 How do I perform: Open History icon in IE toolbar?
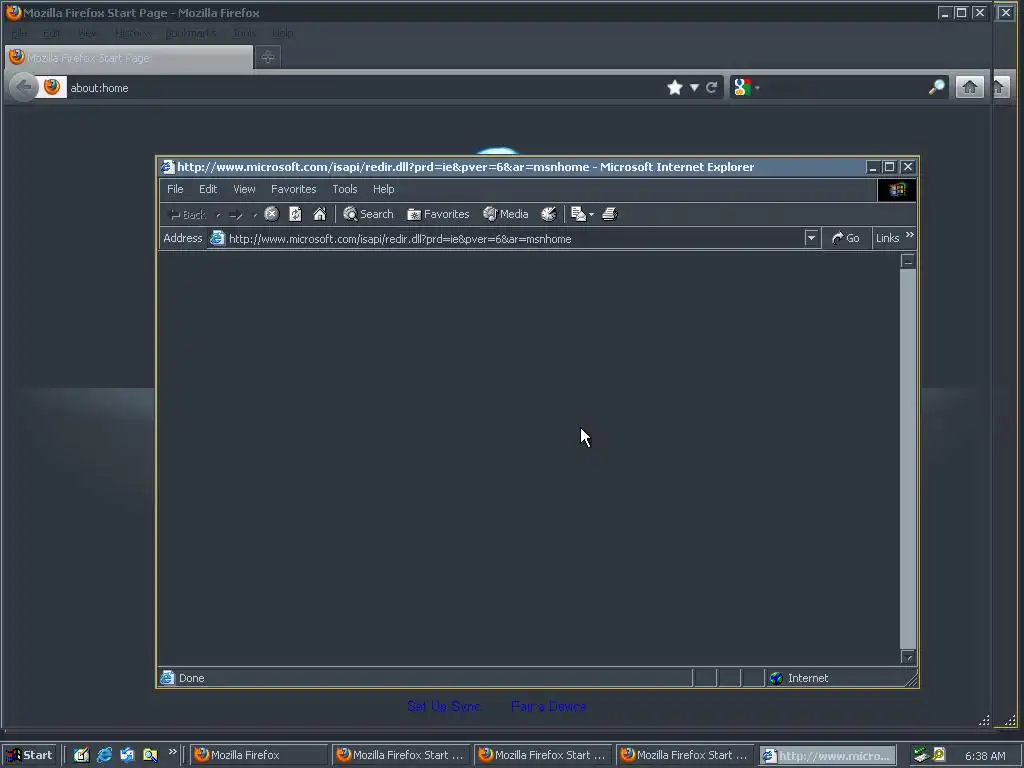[x=549, y=214]
